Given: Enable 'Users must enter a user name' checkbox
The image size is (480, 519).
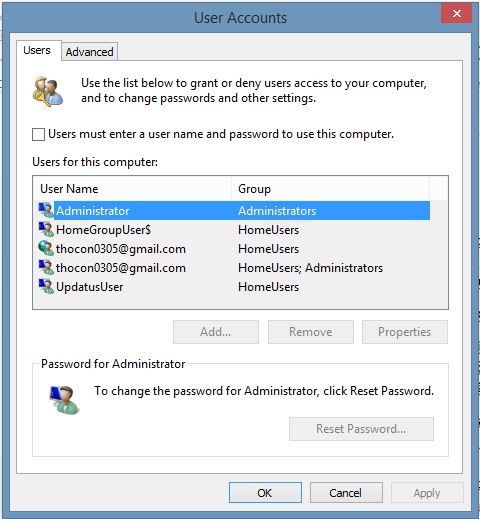Looking at the screenshot, I should [38, 135].
